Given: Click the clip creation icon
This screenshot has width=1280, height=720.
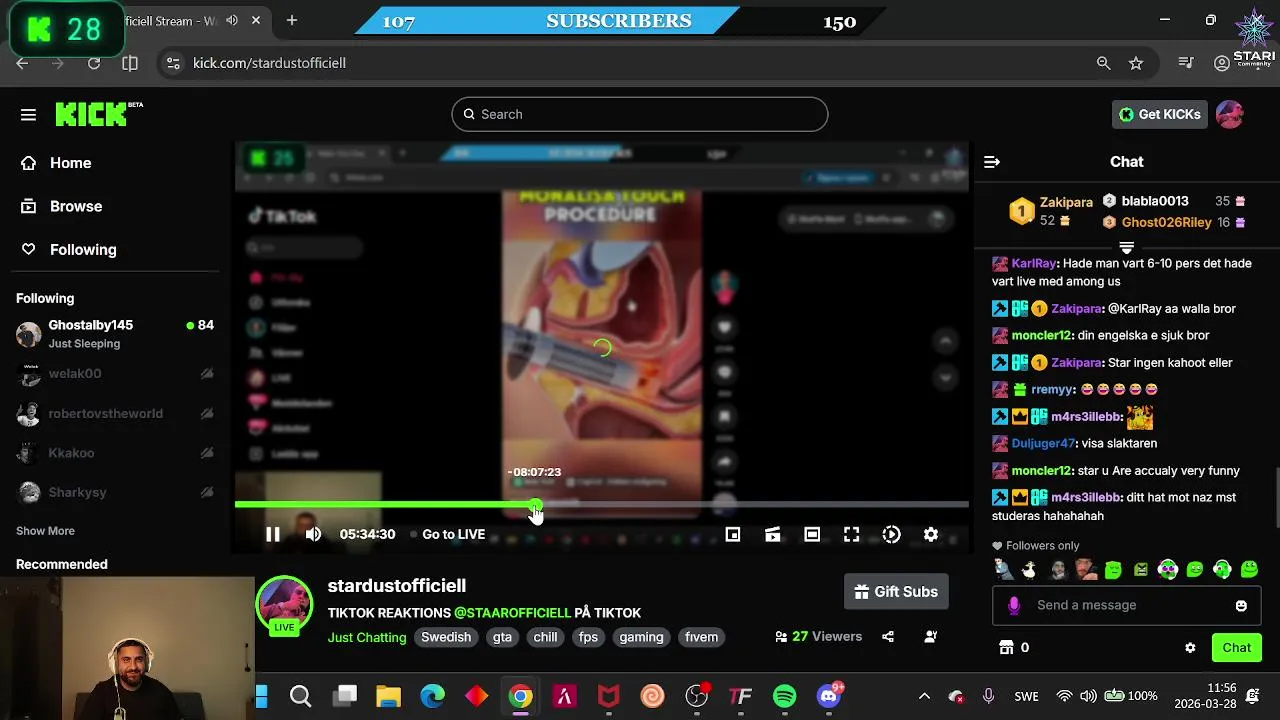Looking at the screenshot, I should [x=772, y=535].
